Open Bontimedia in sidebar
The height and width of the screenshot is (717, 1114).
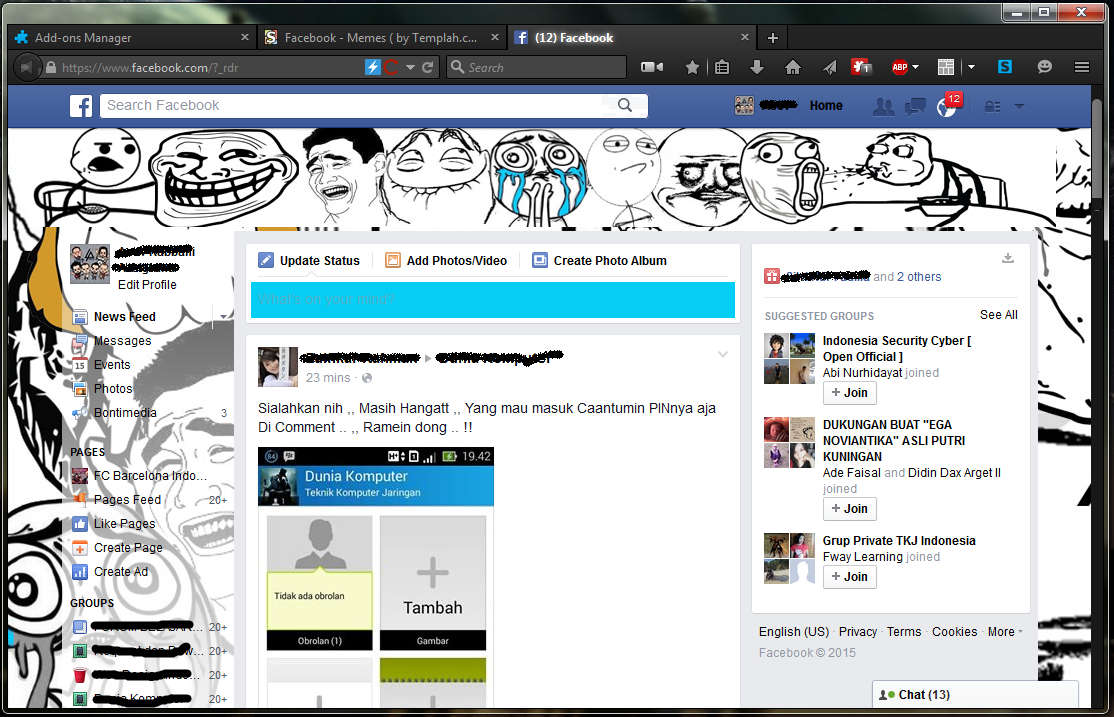coord(125,413)
